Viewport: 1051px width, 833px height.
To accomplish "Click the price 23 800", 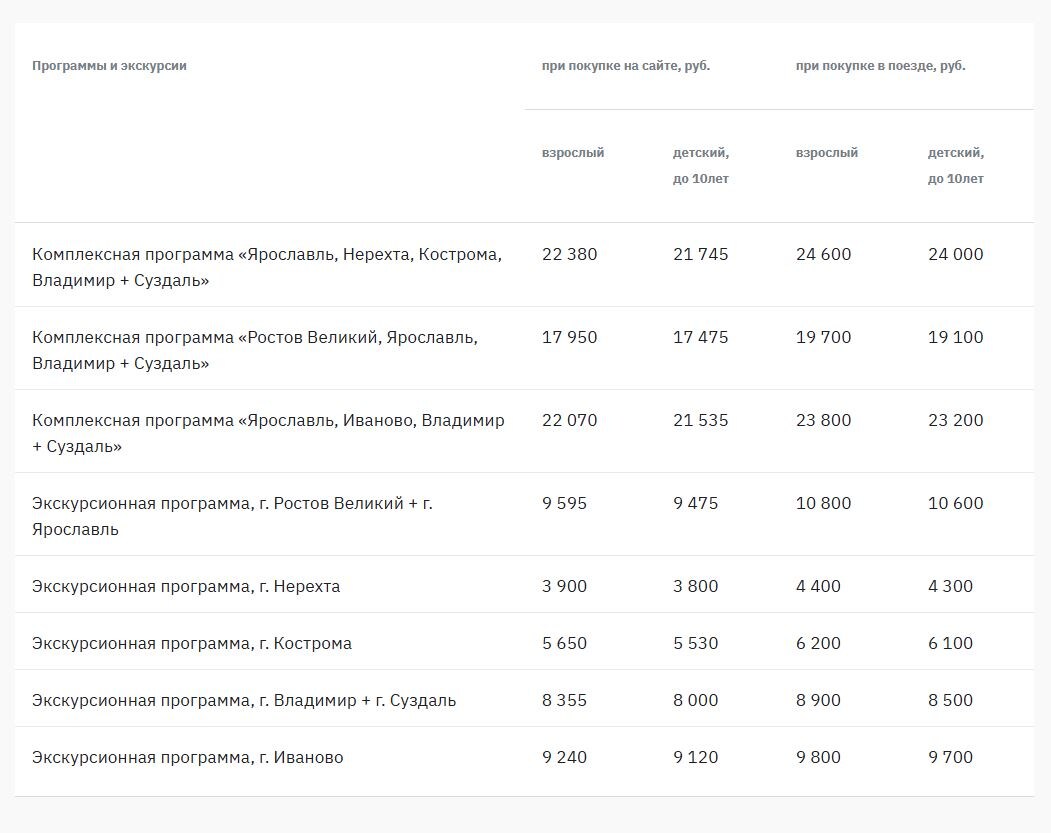I will click(823, 420).
